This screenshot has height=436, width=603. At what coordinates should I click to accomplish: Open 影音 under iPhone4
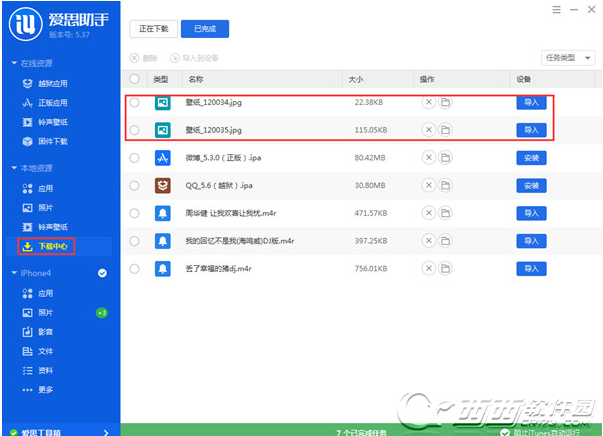pos(38,332)
